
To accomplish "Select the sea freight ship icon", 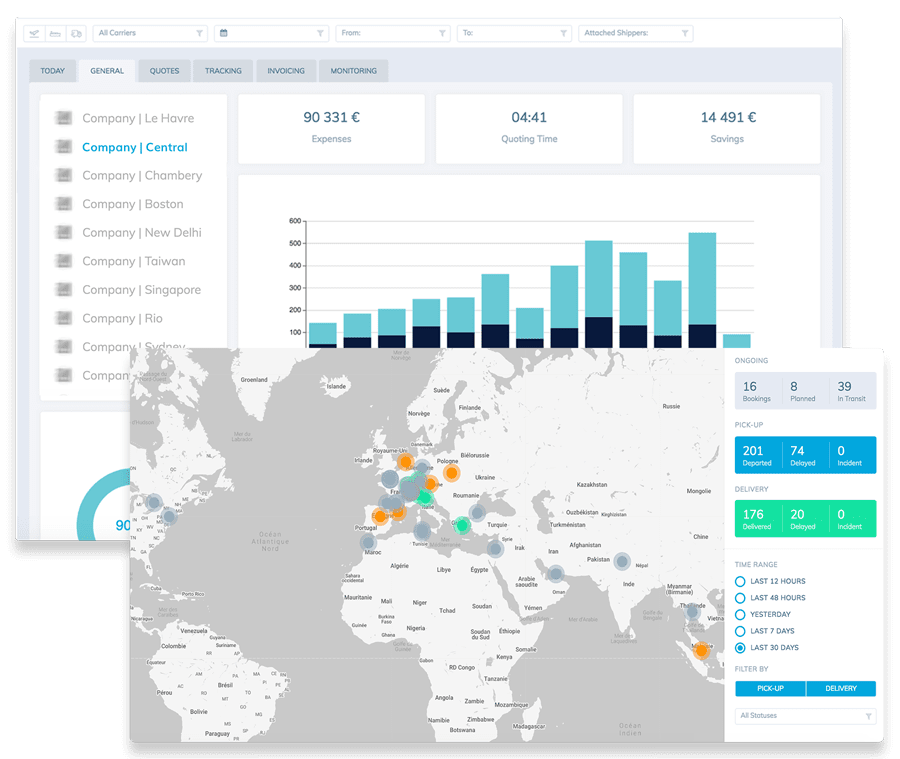I will pyautogui.click(x=57, y=33).
